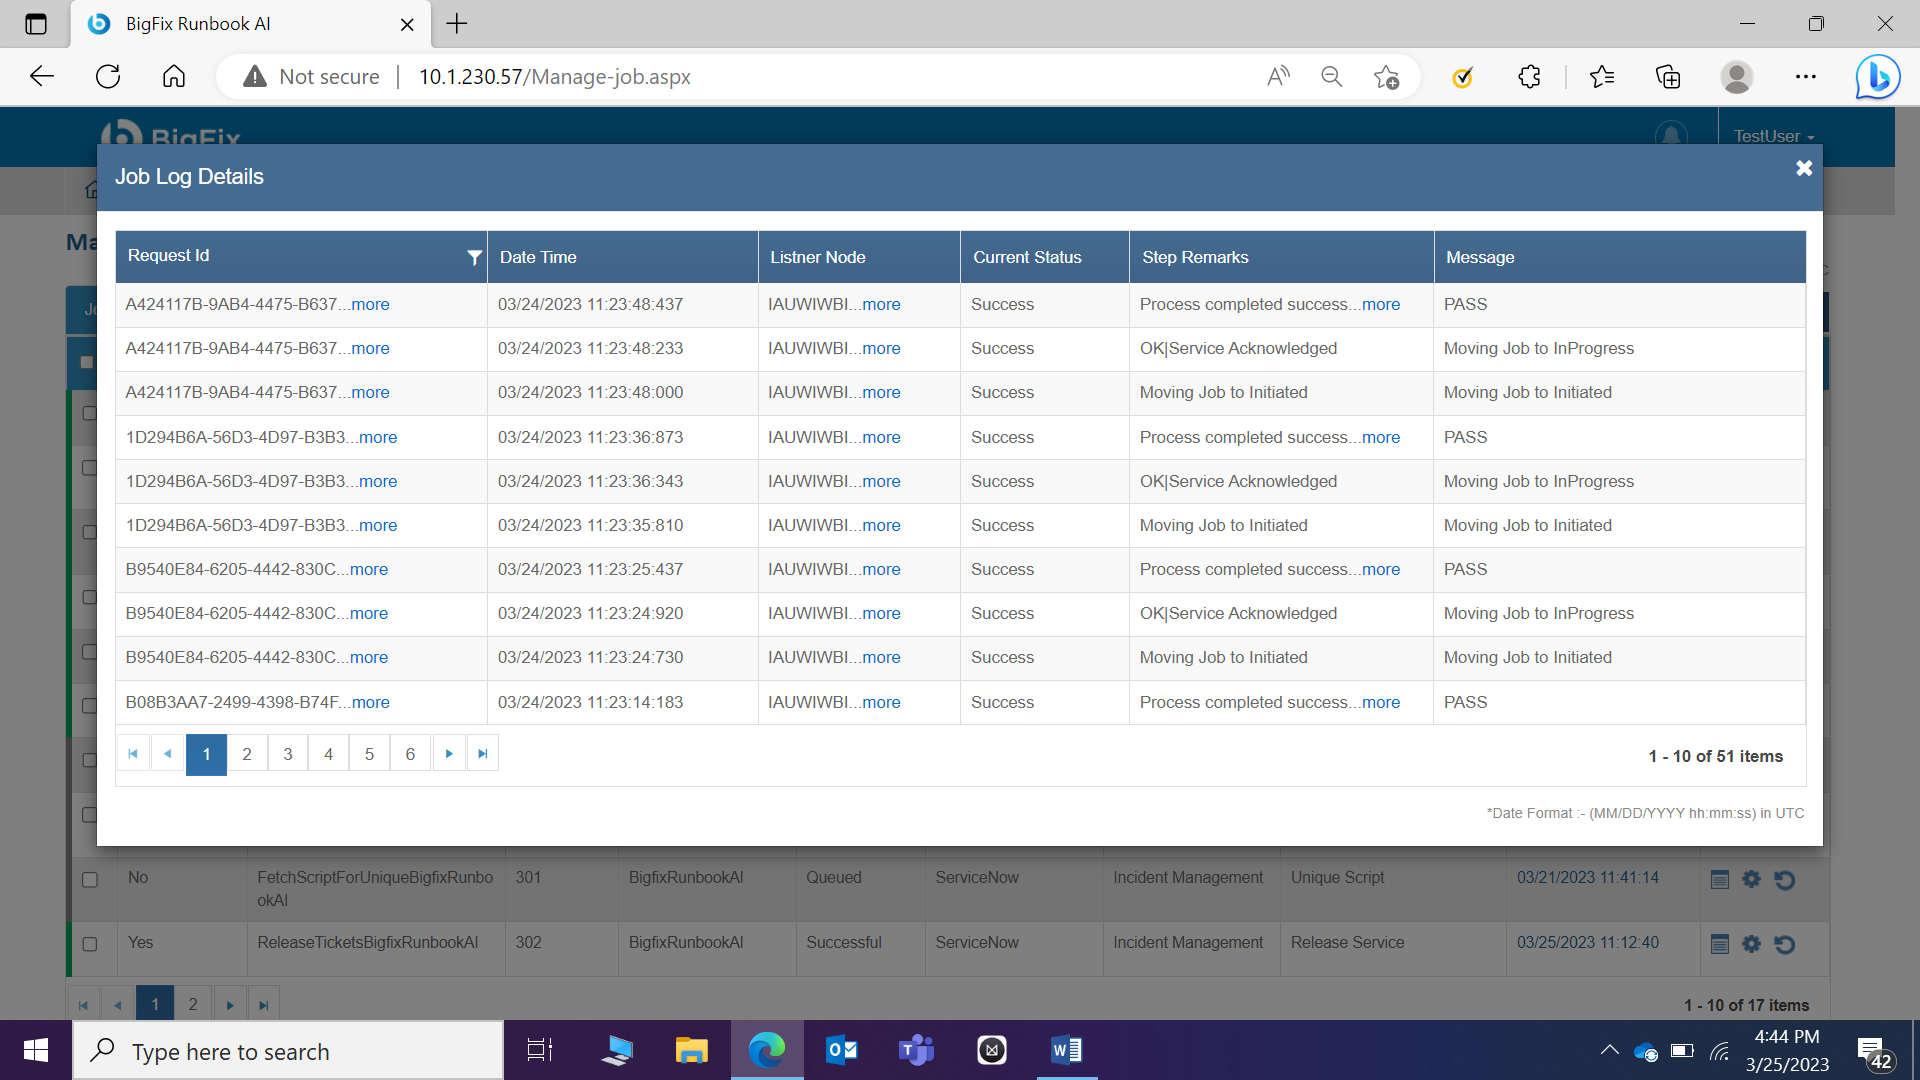Check the ReleaseTicketsBigfixRunbookAI row checkbox

click(90, 944)
